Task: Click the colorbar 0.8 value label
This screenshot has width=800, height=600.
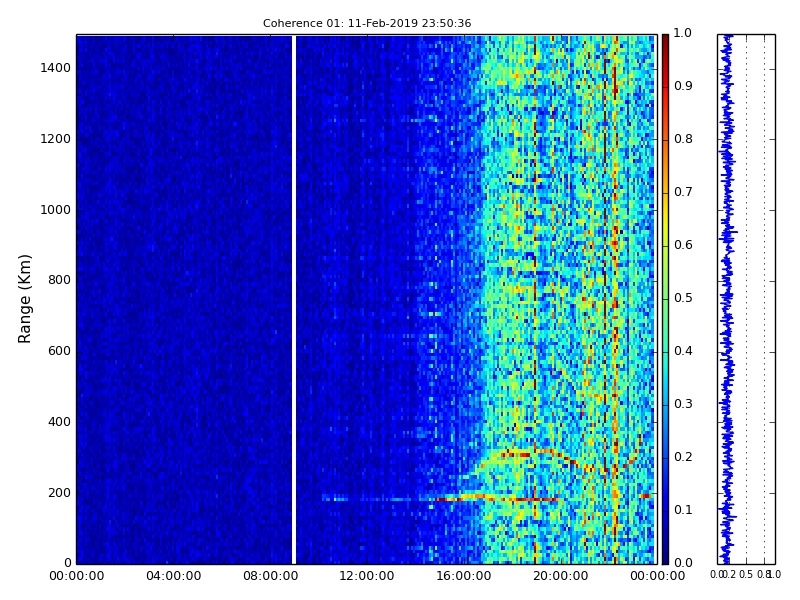Action: click(x=683, y=139)
